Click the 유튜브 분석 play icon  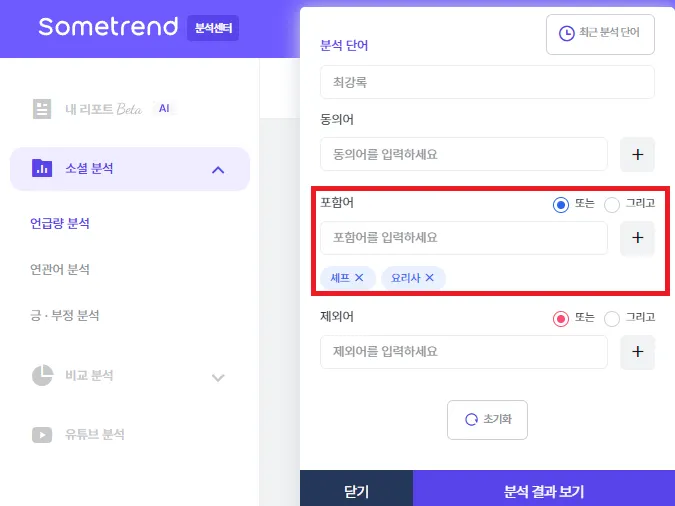42,435
